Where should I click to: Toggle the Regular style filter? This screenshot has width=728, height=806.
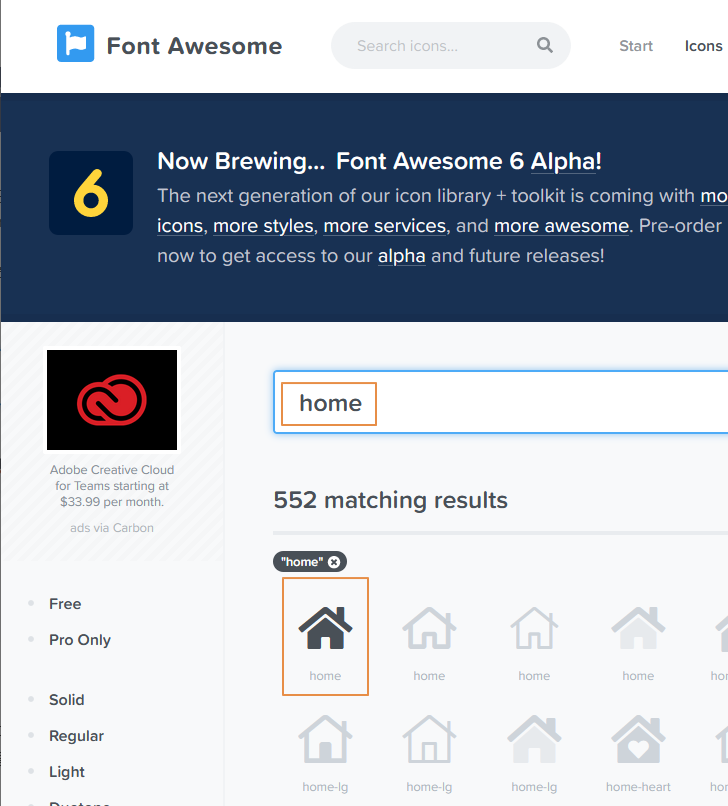[x=76, y=736]
